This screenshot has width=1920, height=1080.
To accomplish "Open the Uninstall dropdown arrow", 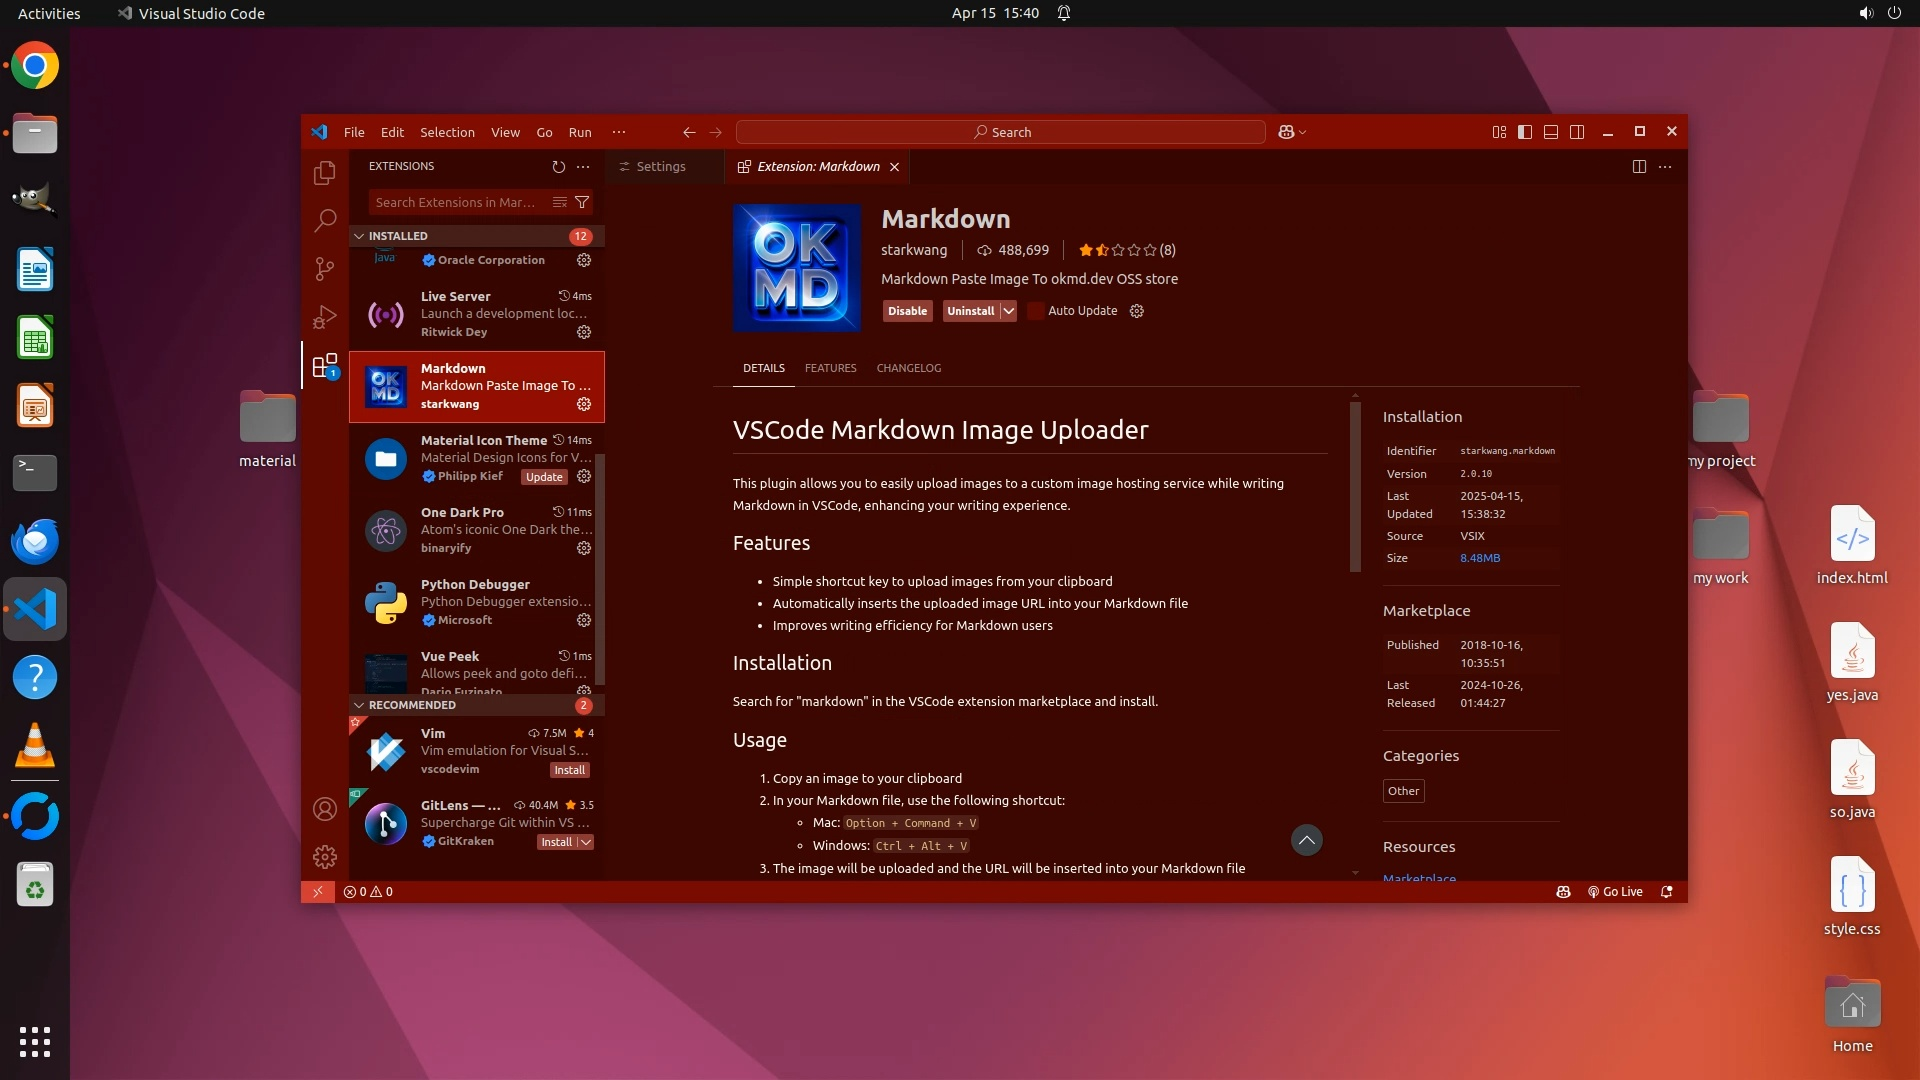I will click(x=1009, y=311).
